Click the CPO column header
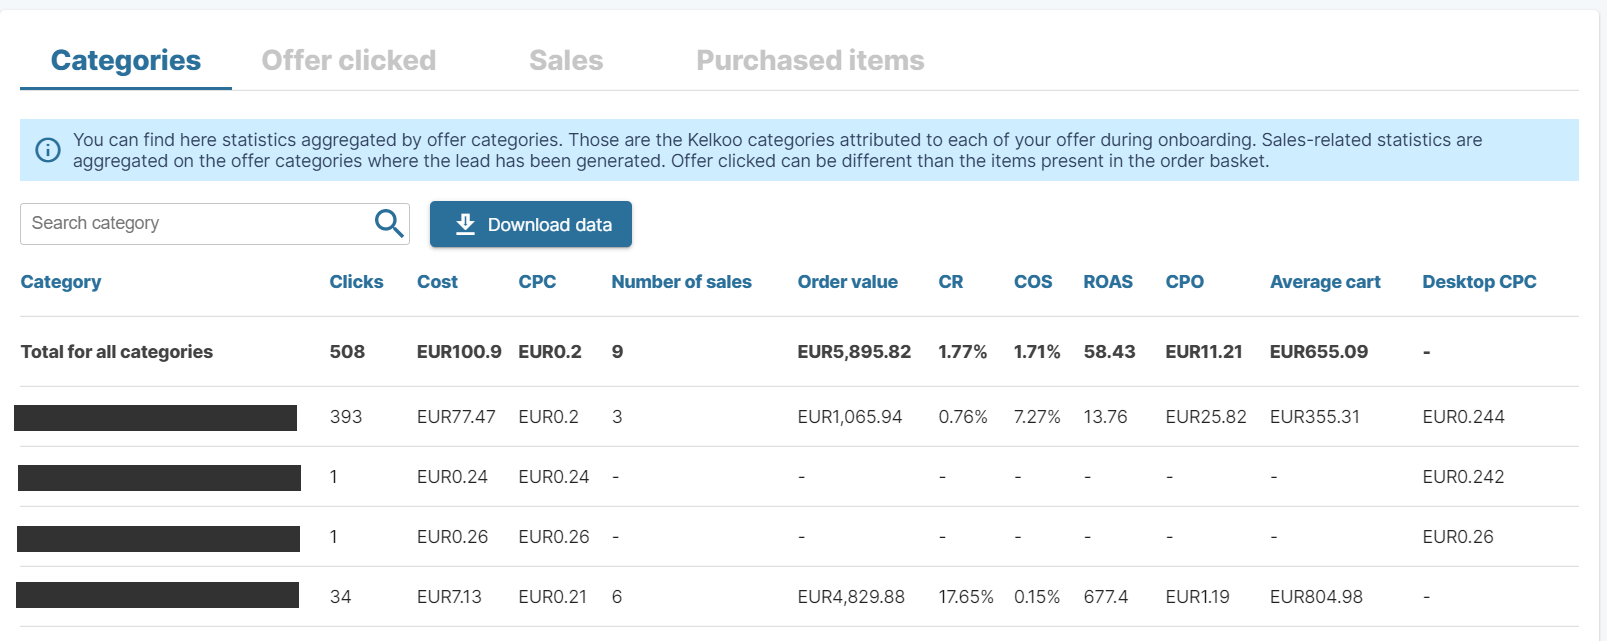1607x641 pixels. tap(1184, 282)
